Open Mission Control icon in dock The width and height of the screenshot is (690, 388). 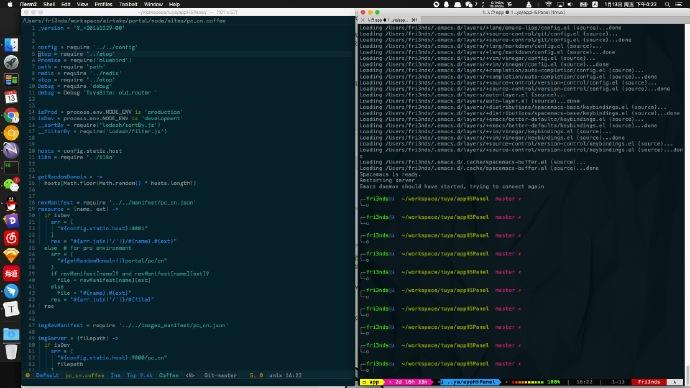coord(11,80)
